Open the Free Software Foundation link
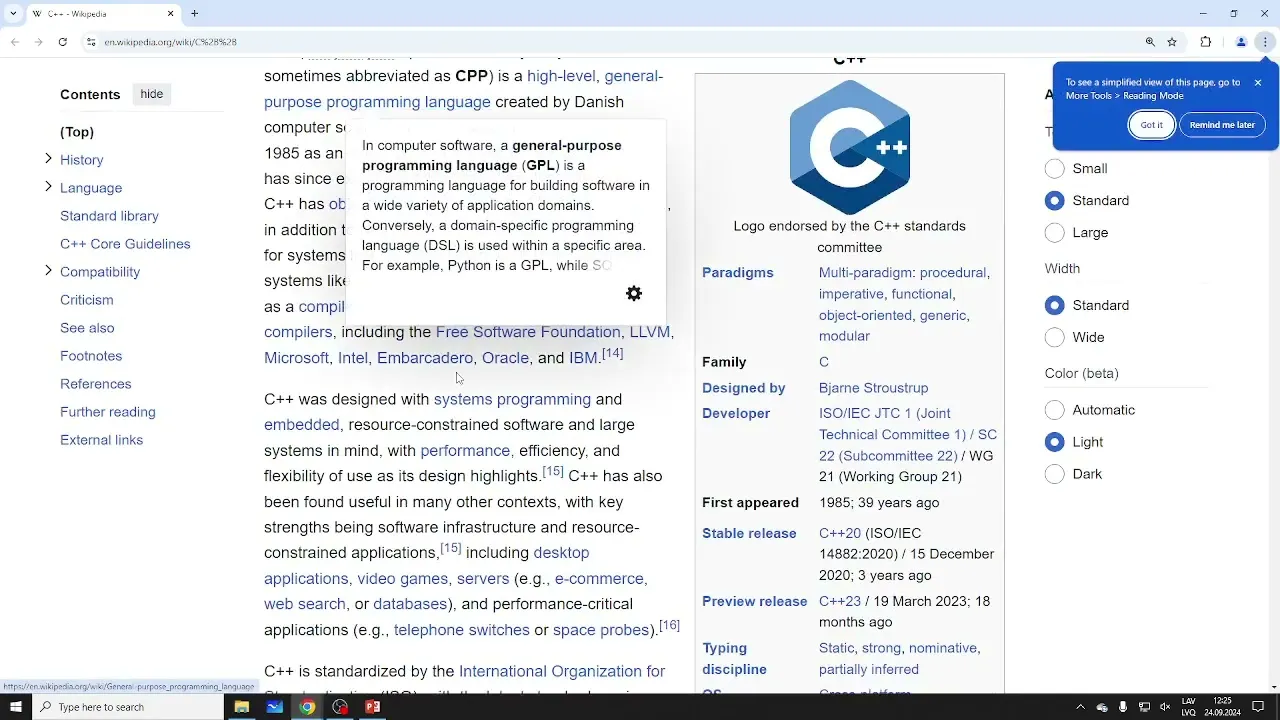The height and width of the screenshot is (720, 1280). (x=528, y=332)
